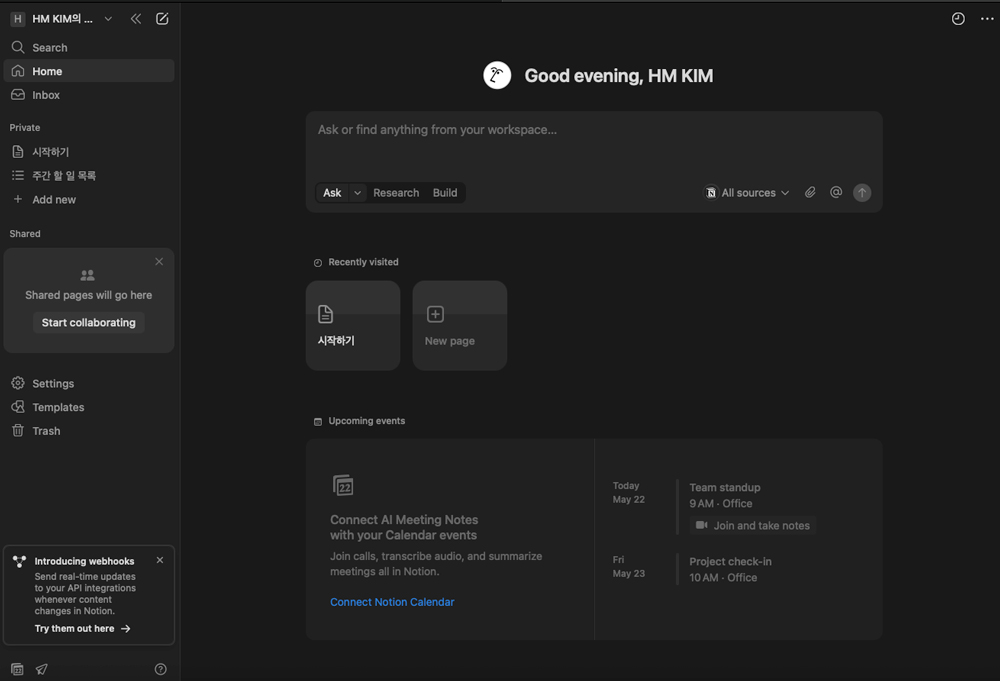Open the workspace switcher dropdown arrow

108,19
